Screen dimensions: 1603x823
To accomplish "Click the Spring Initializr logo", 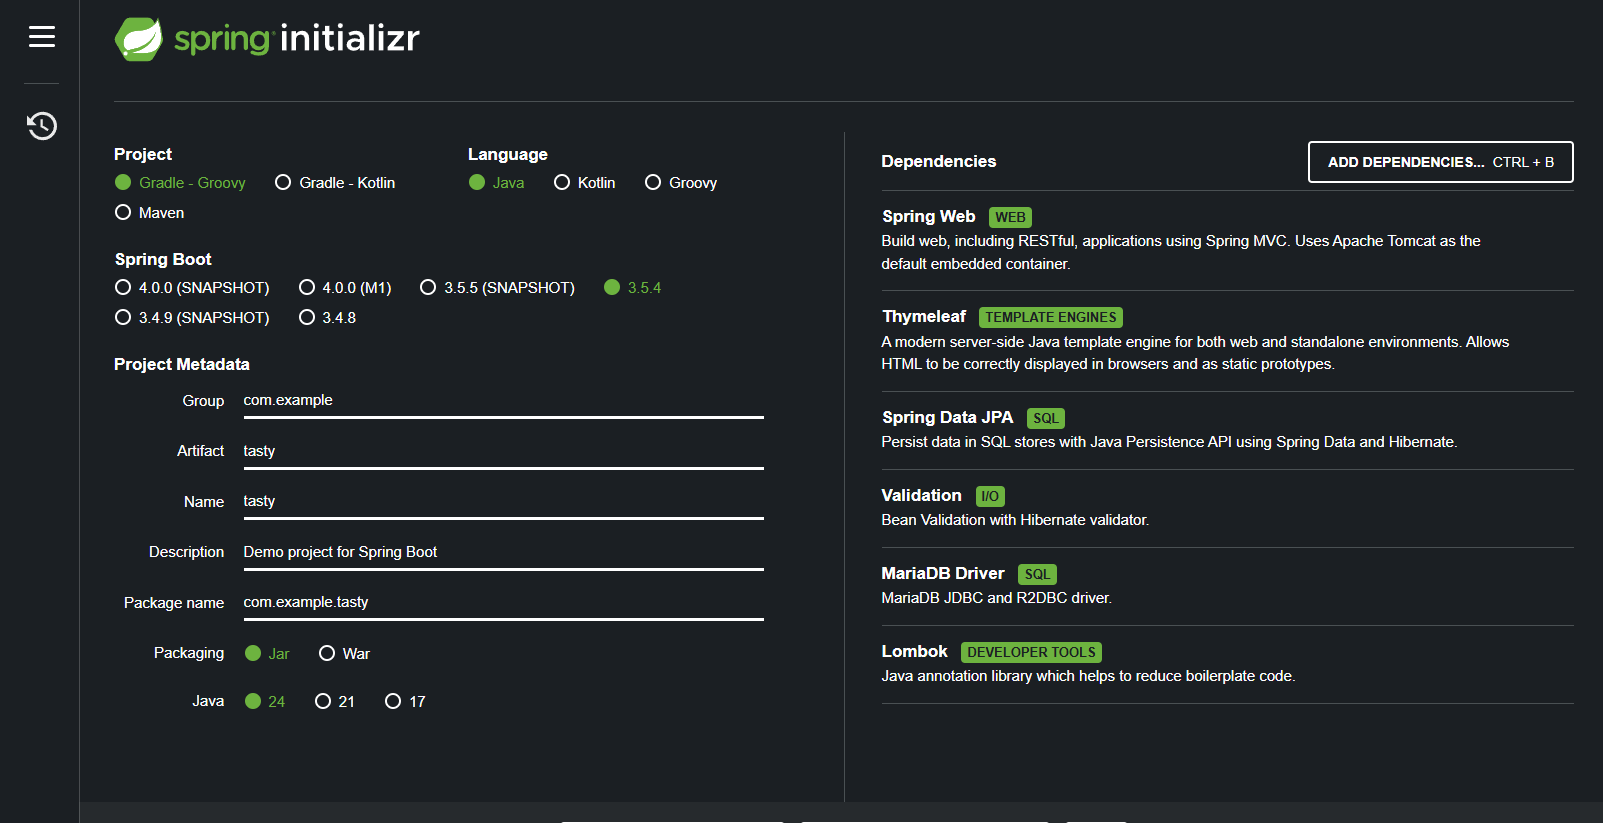I will click(267, 39).
